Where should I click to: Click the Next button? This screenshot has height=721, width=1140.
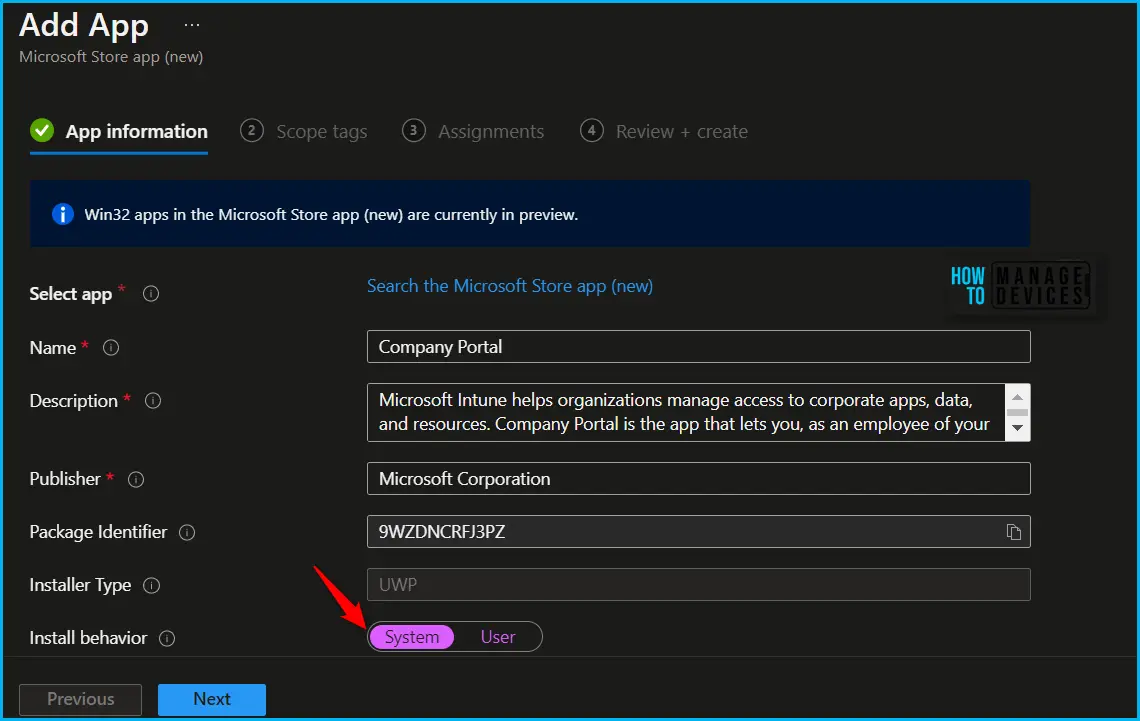[x=212, y=699]
